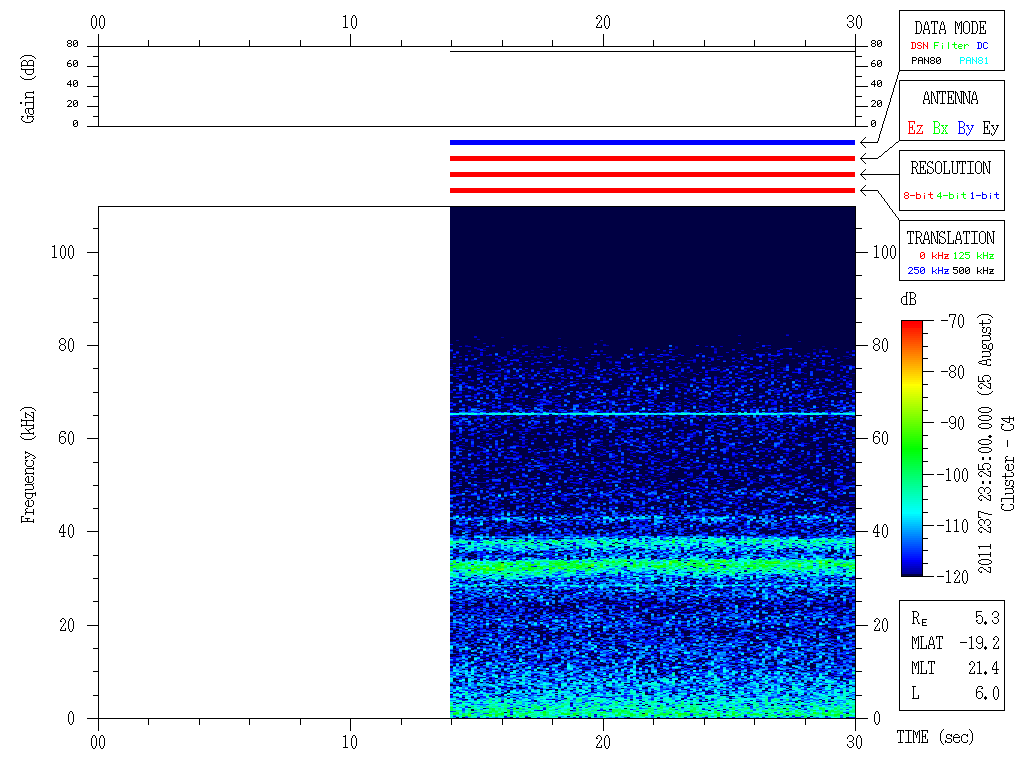
Task: Click the Gain (dB) axis label
Action: click(x=27, y=89)
